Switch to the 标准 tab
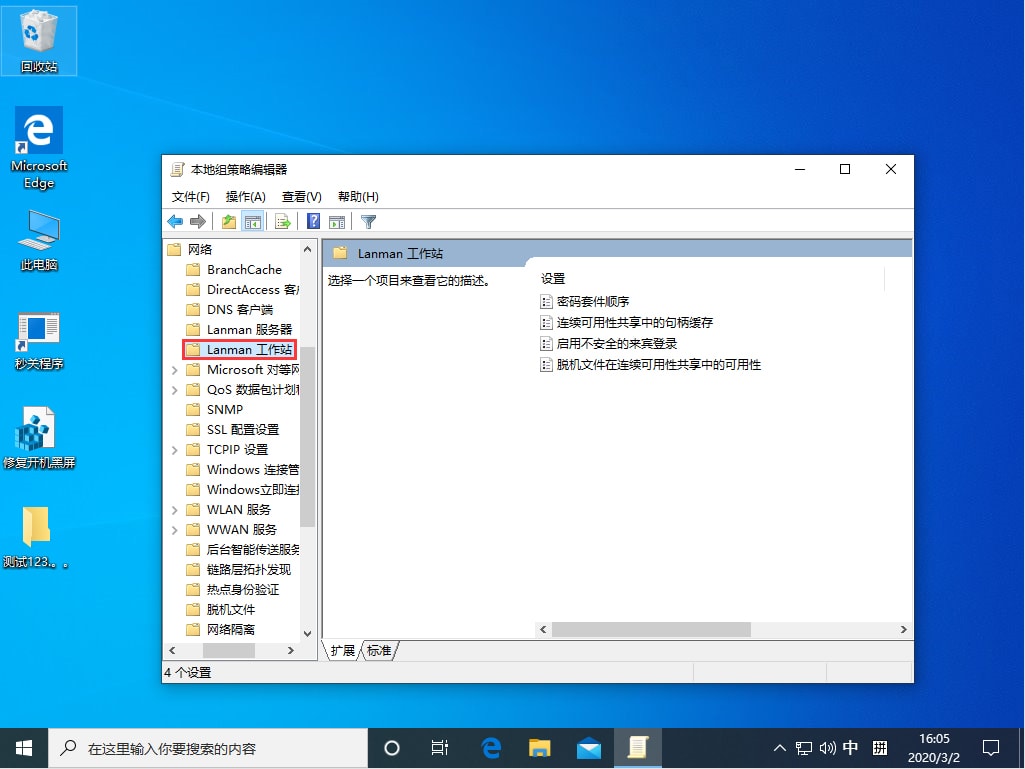Screen dimensions: 1025x769 [x=379, y=650]
